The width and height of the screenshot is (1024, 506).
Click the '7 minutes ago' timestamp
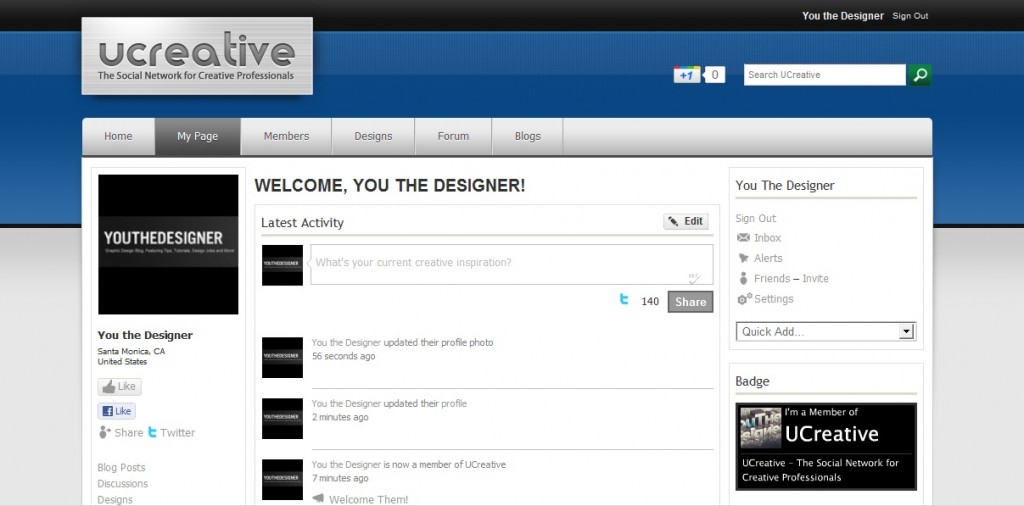(340, 479)
